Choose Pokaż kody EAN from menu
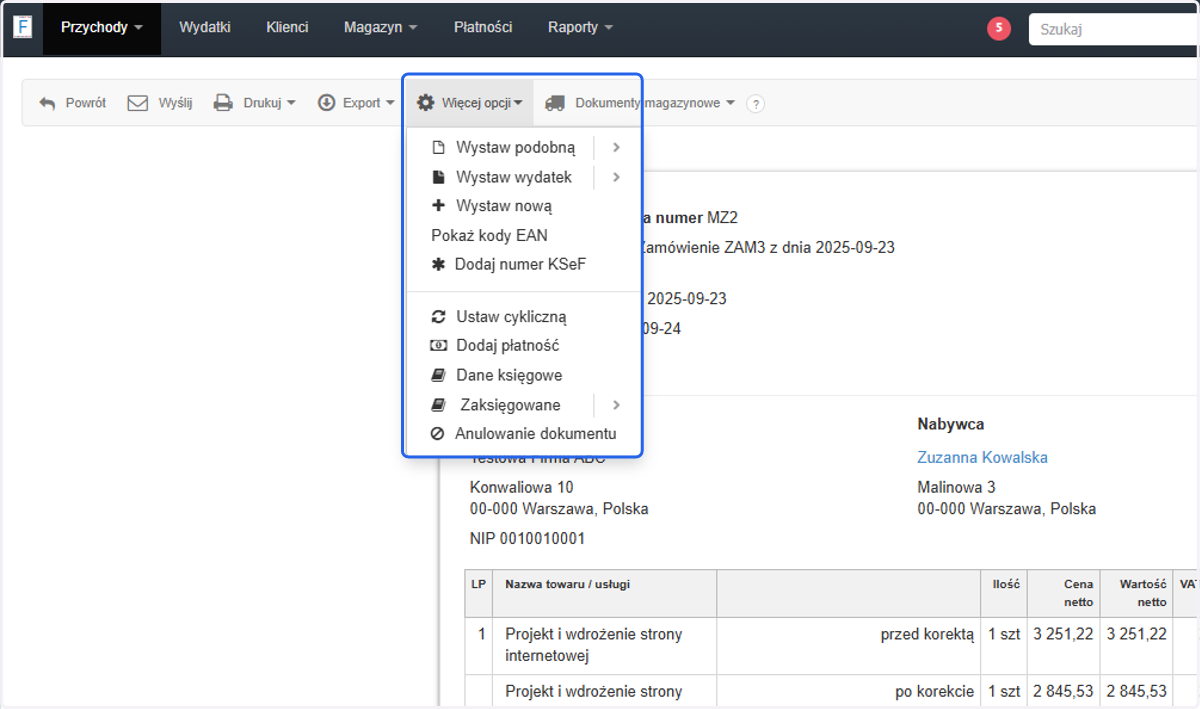Image resolution: width=1200 pixels, height=709 pixels. [x=489, y=236]
